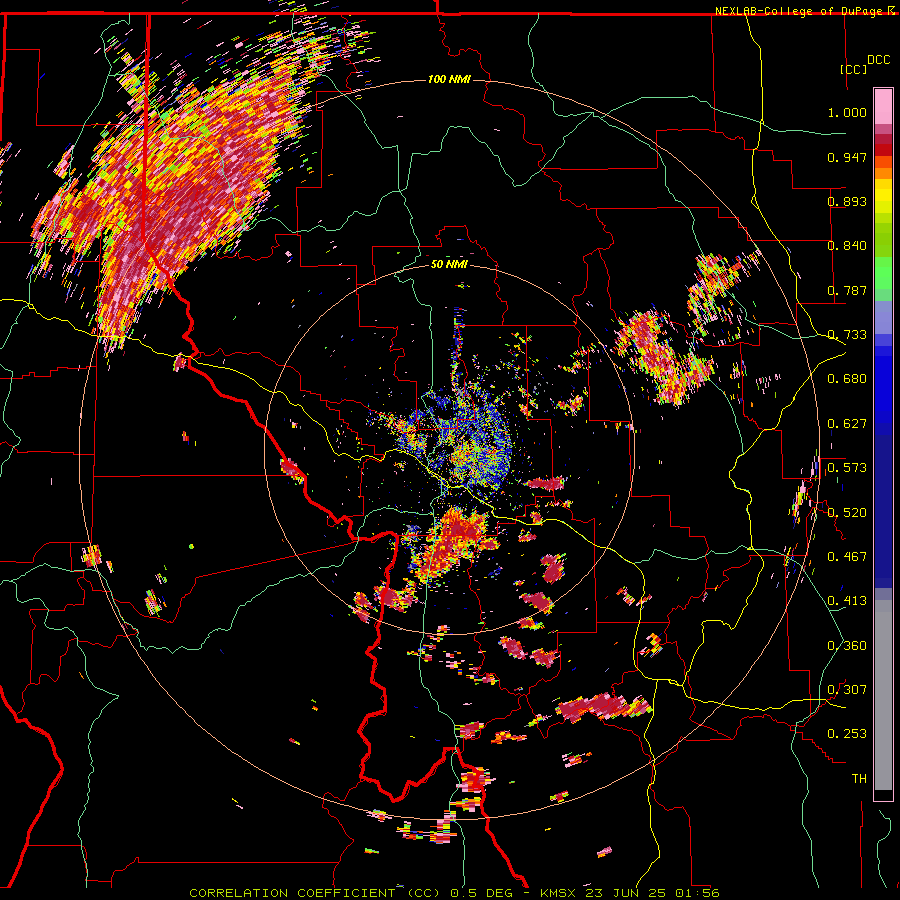Click the 0.253 legend value
Screen dimensions: 900x900
(847, 734)
